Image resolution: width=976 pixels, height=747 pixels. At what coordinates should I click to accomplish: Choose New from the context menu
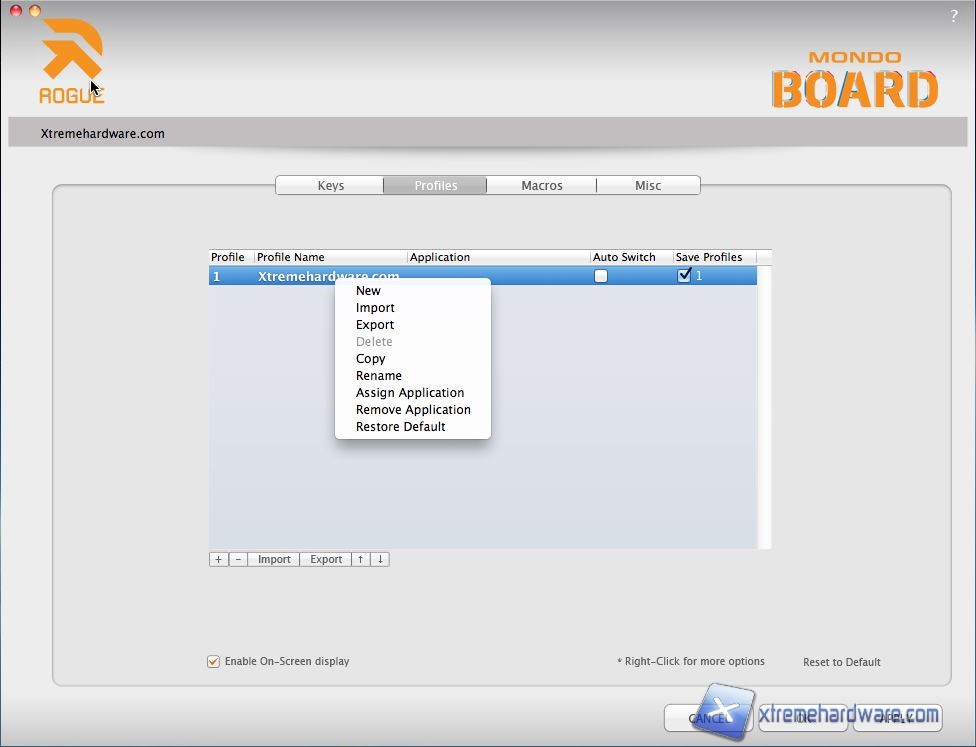368,291
